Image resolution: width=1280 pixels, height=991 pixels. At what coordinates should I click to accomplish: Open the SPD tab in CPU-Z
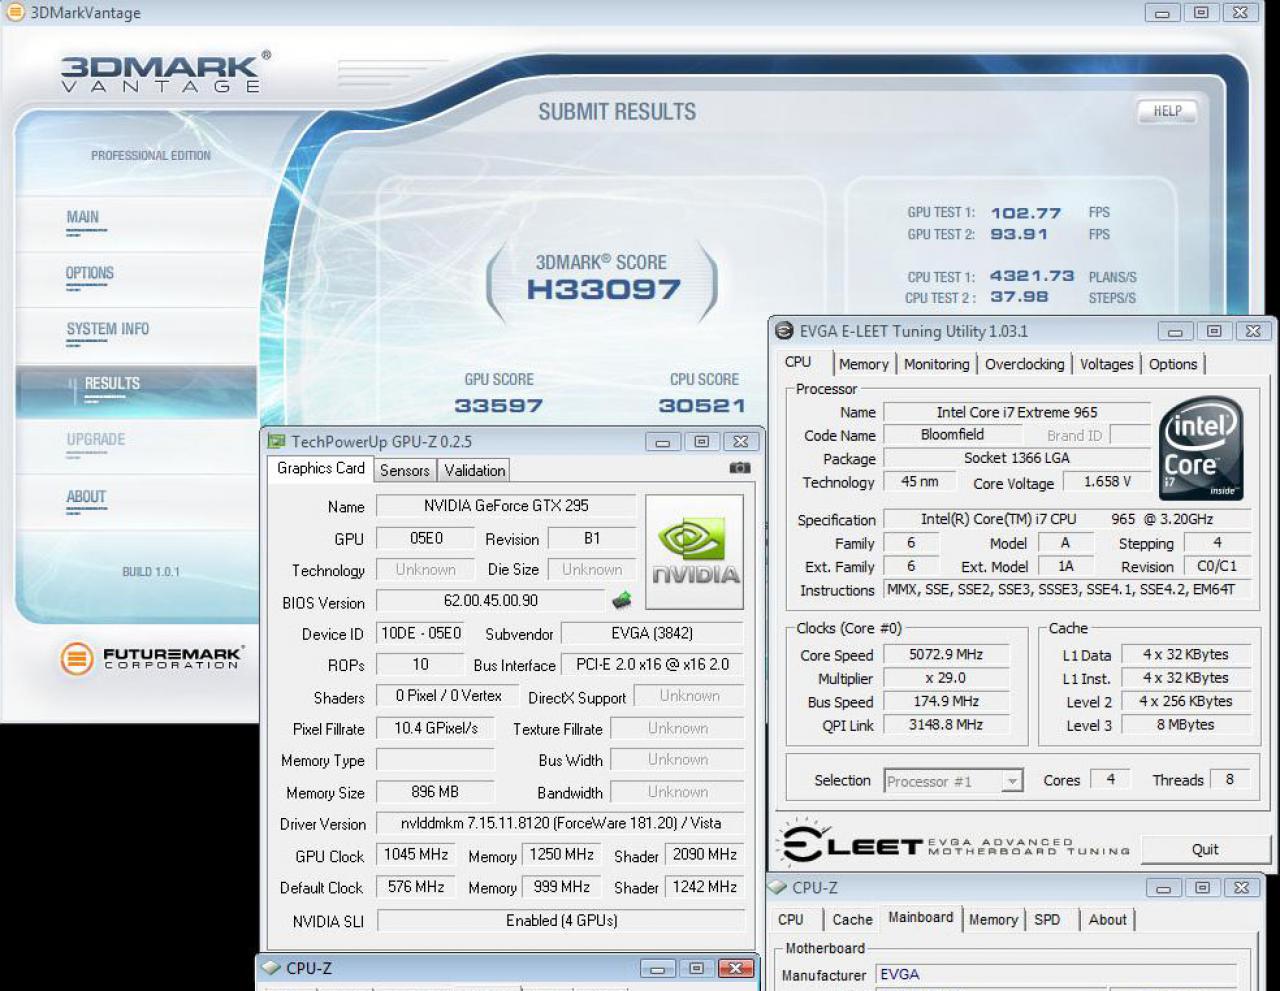1047,920
